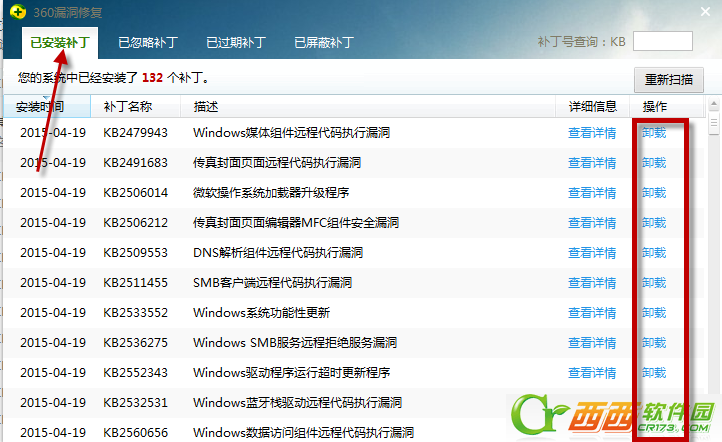View details for KB2479943
The width and height of the screenshot is (722, 442).
(592, 133)
